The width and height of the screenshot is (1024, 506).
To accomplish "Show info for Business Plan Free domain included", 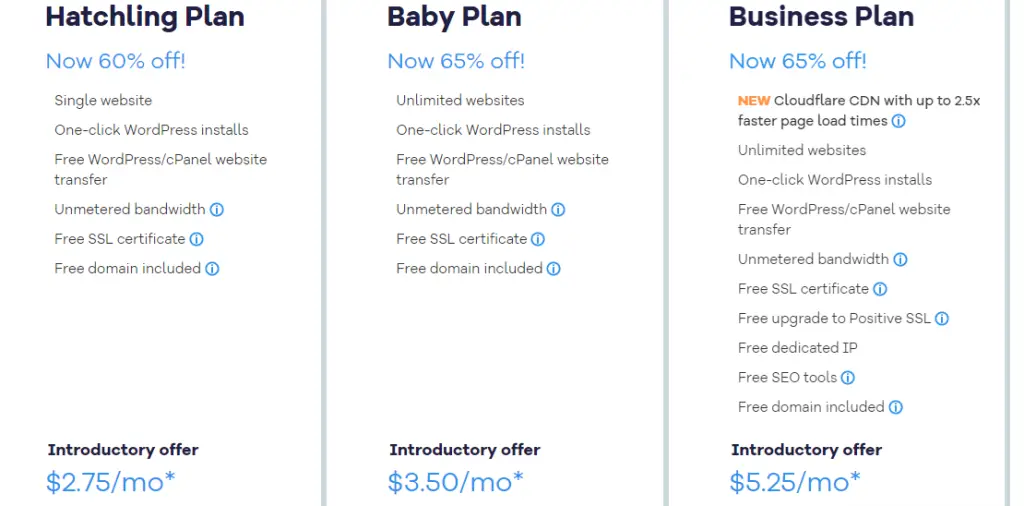I will [896, 407].
